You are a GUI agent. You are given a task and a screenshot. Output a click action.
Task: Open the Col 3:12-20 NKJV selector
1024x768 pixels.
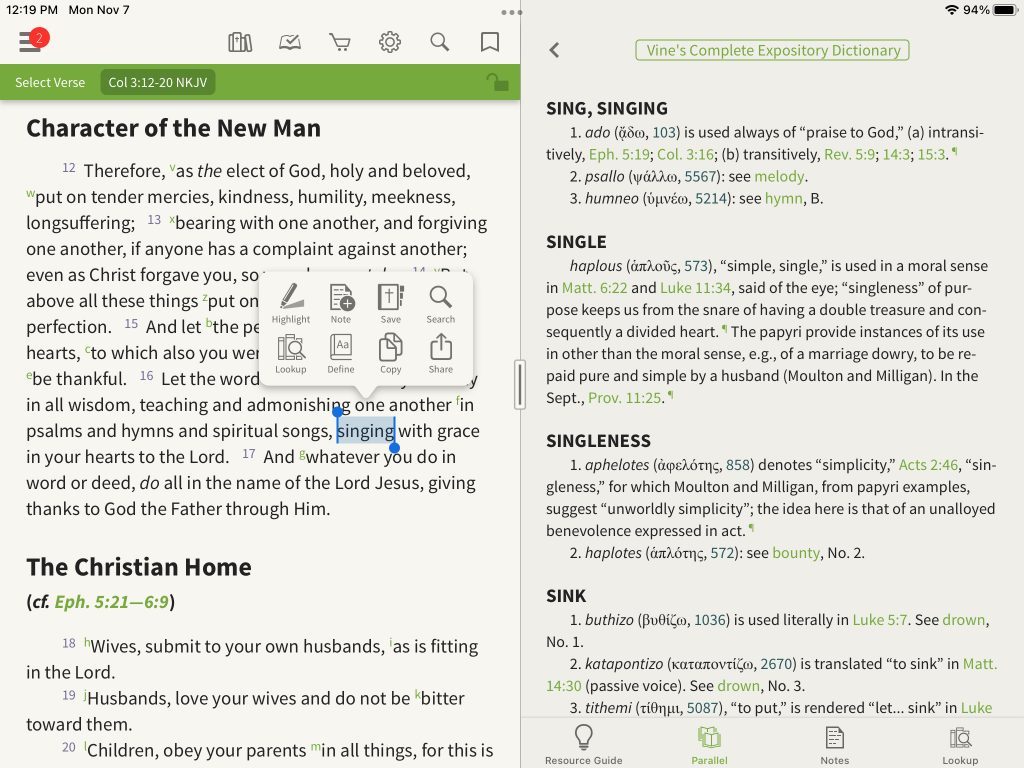coord(157,82)
